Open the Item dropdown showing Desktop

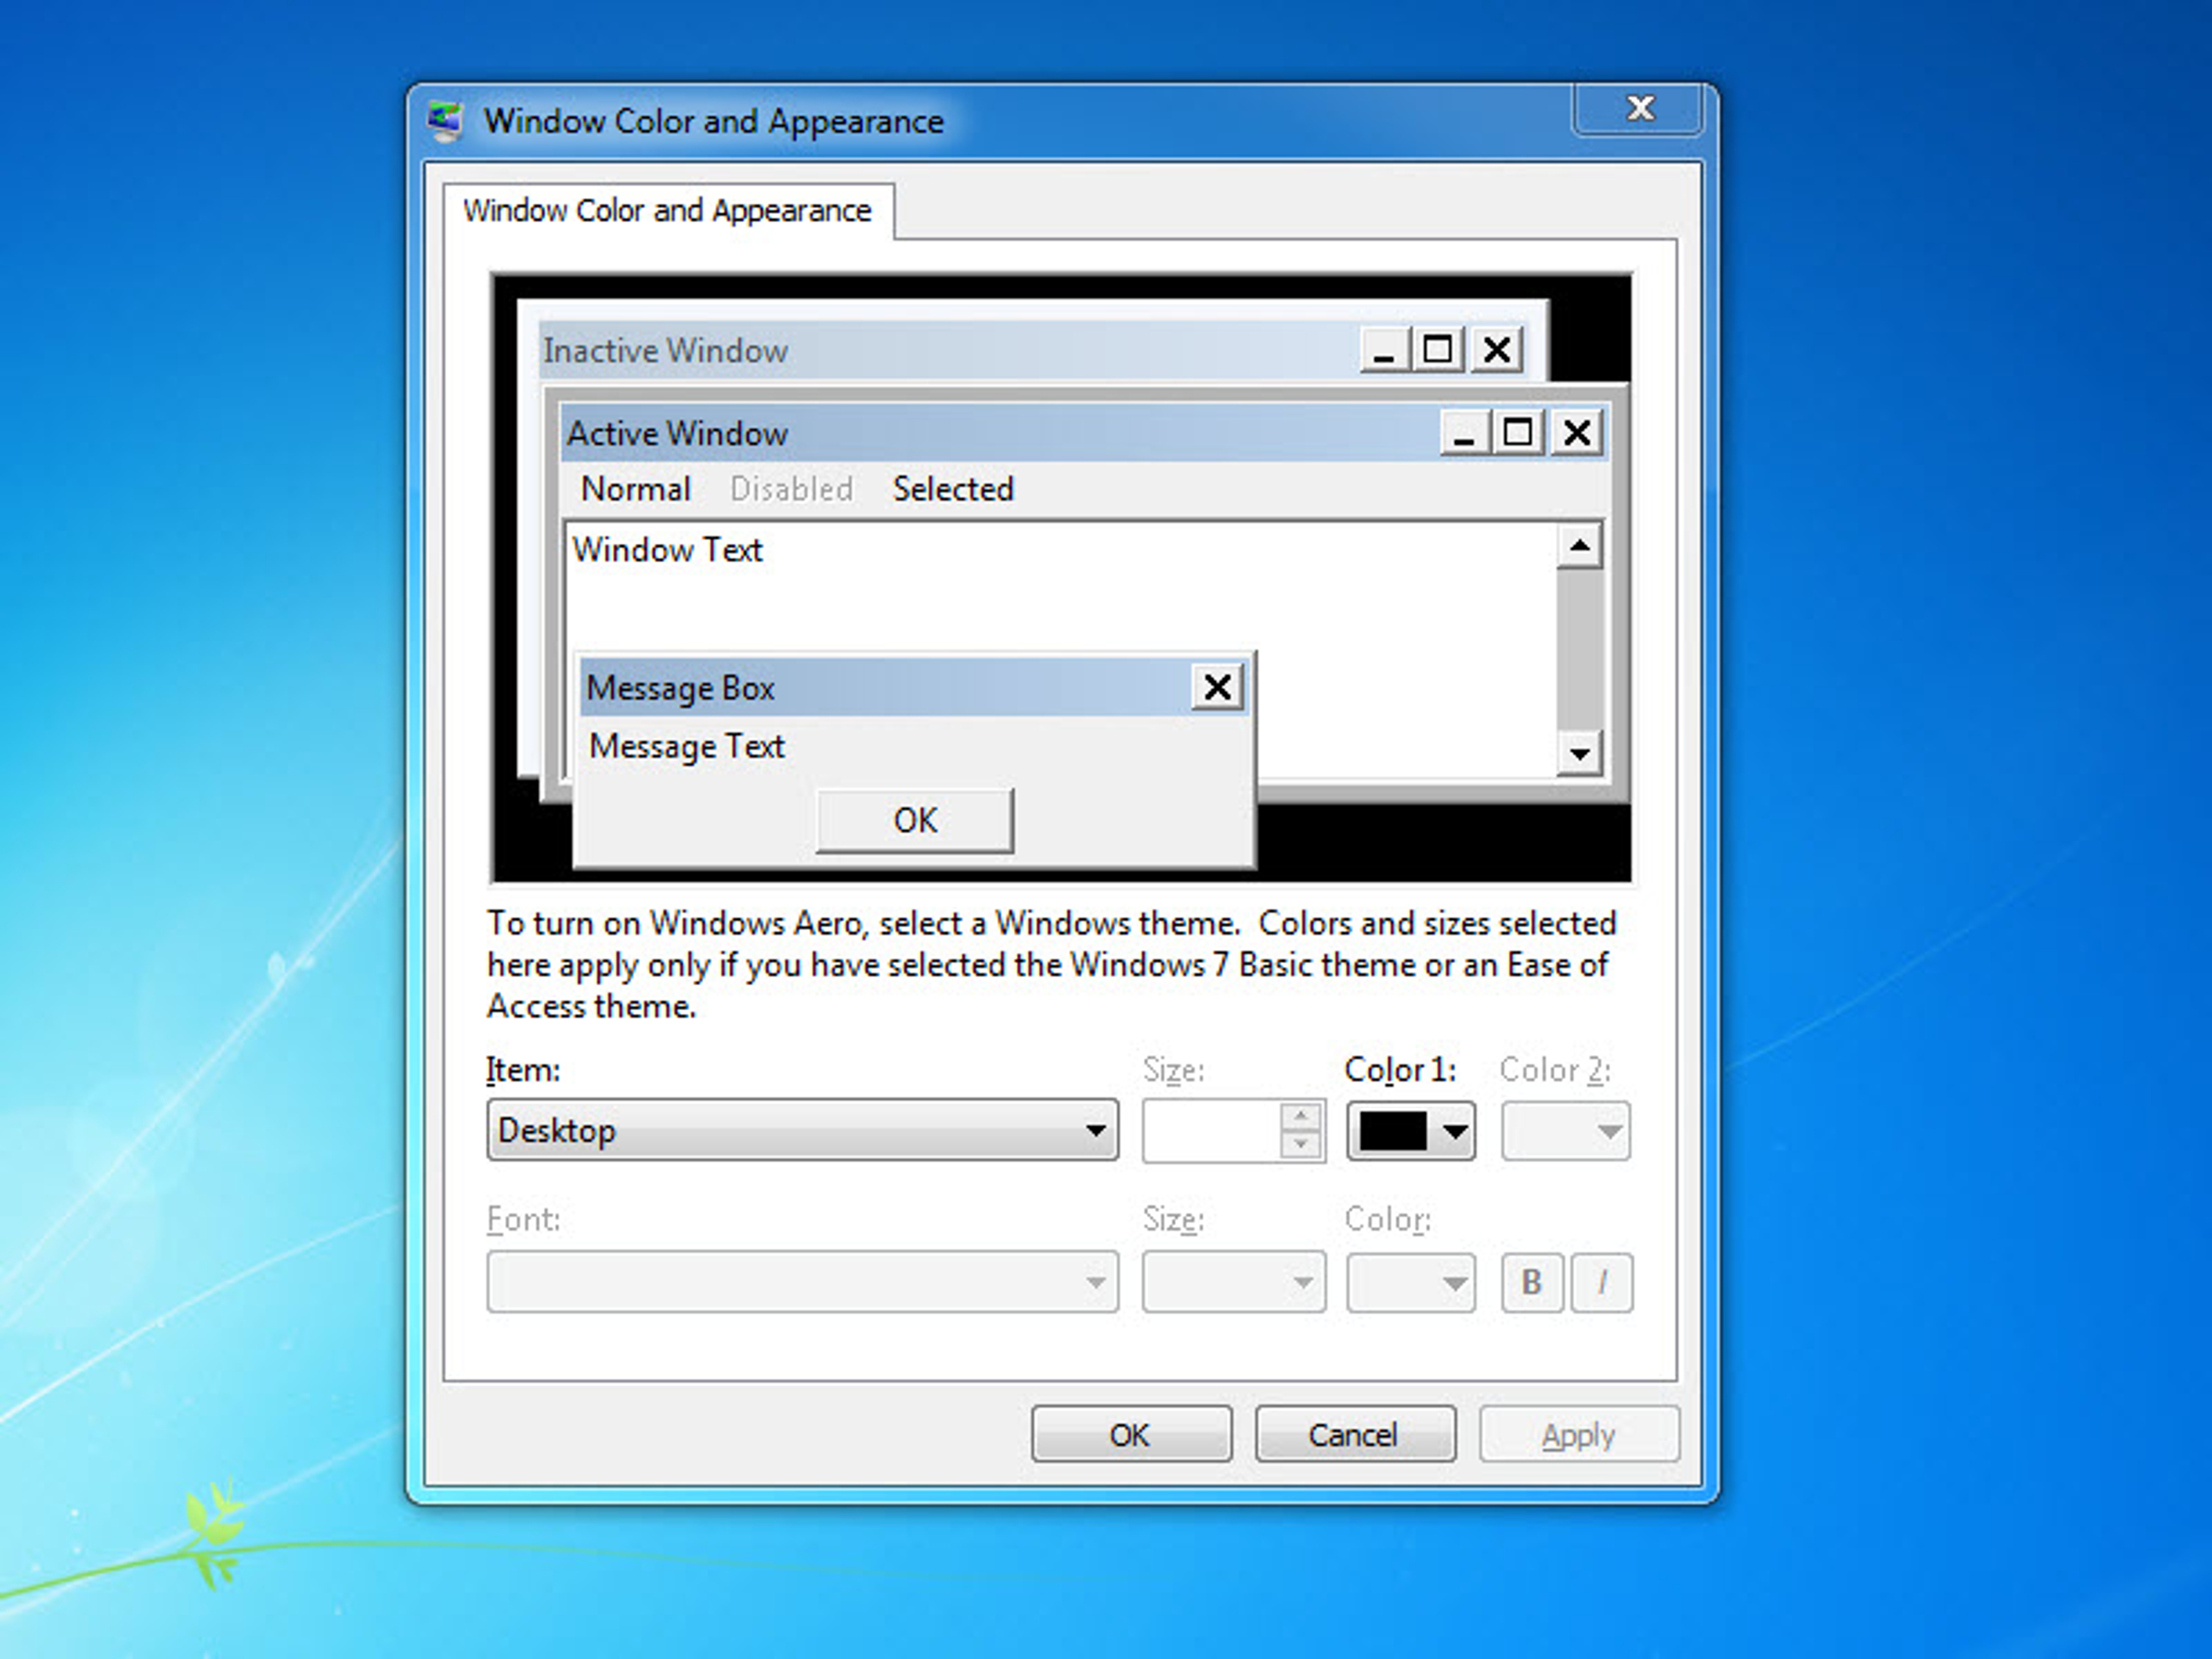pyautogui.click(x=802, y=1130)
